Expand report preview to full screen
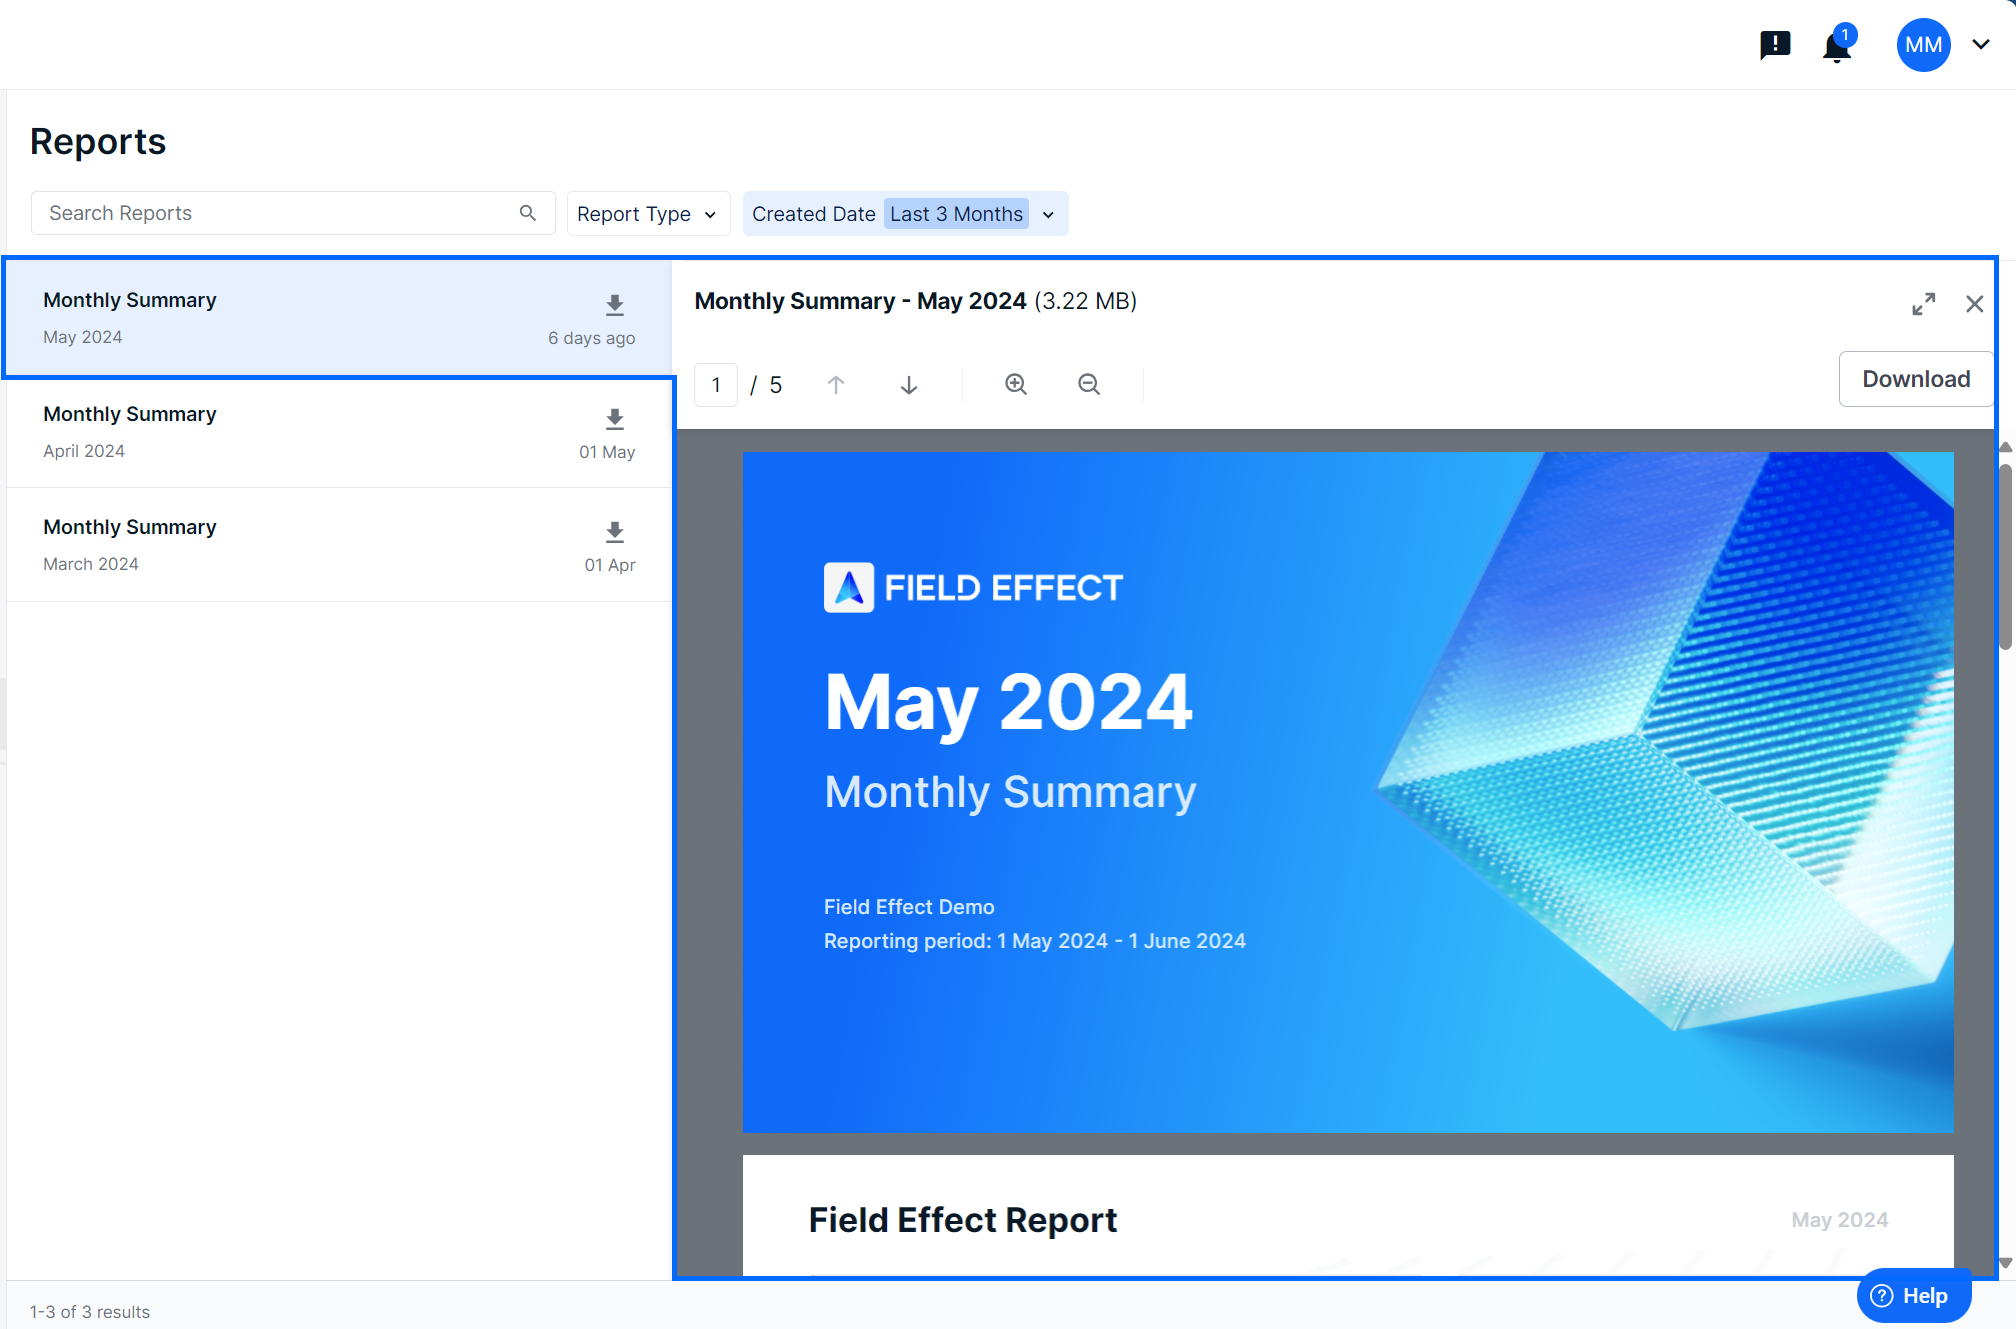Image resolution: width=2016 pixels, height=1329 pixels. click(x=1923, y=304)
